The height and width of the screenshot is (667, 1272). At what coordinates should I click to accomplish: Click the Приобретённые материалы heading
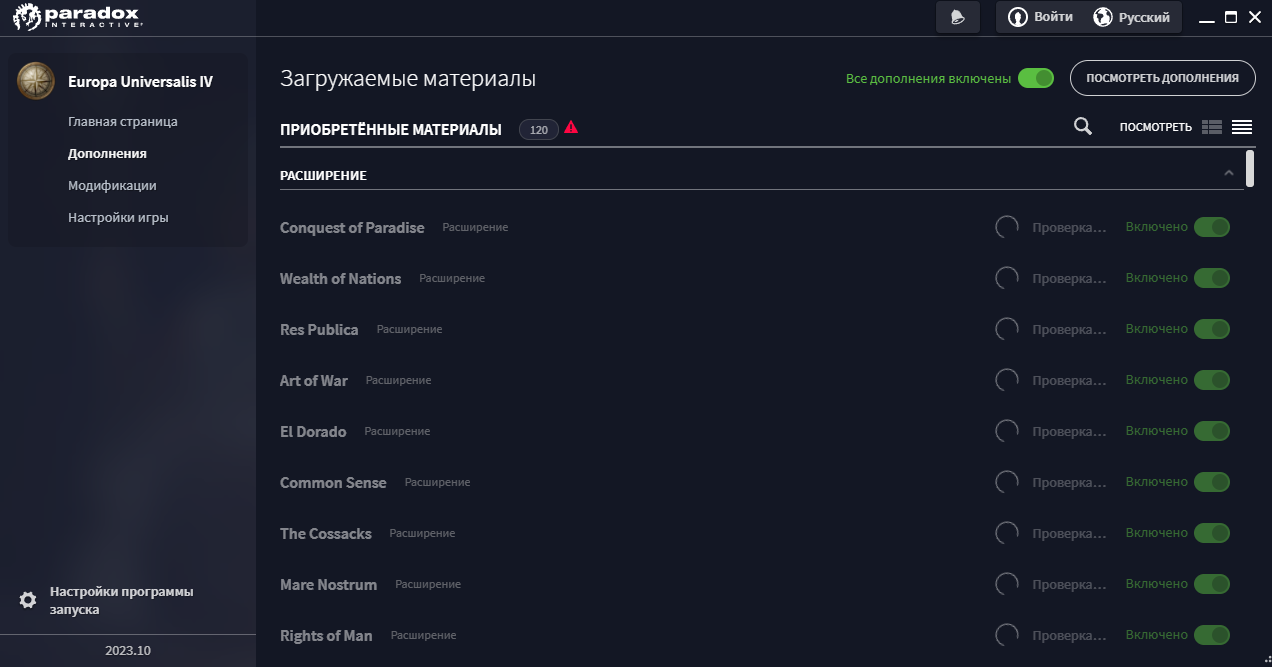[x=391, y=129]
